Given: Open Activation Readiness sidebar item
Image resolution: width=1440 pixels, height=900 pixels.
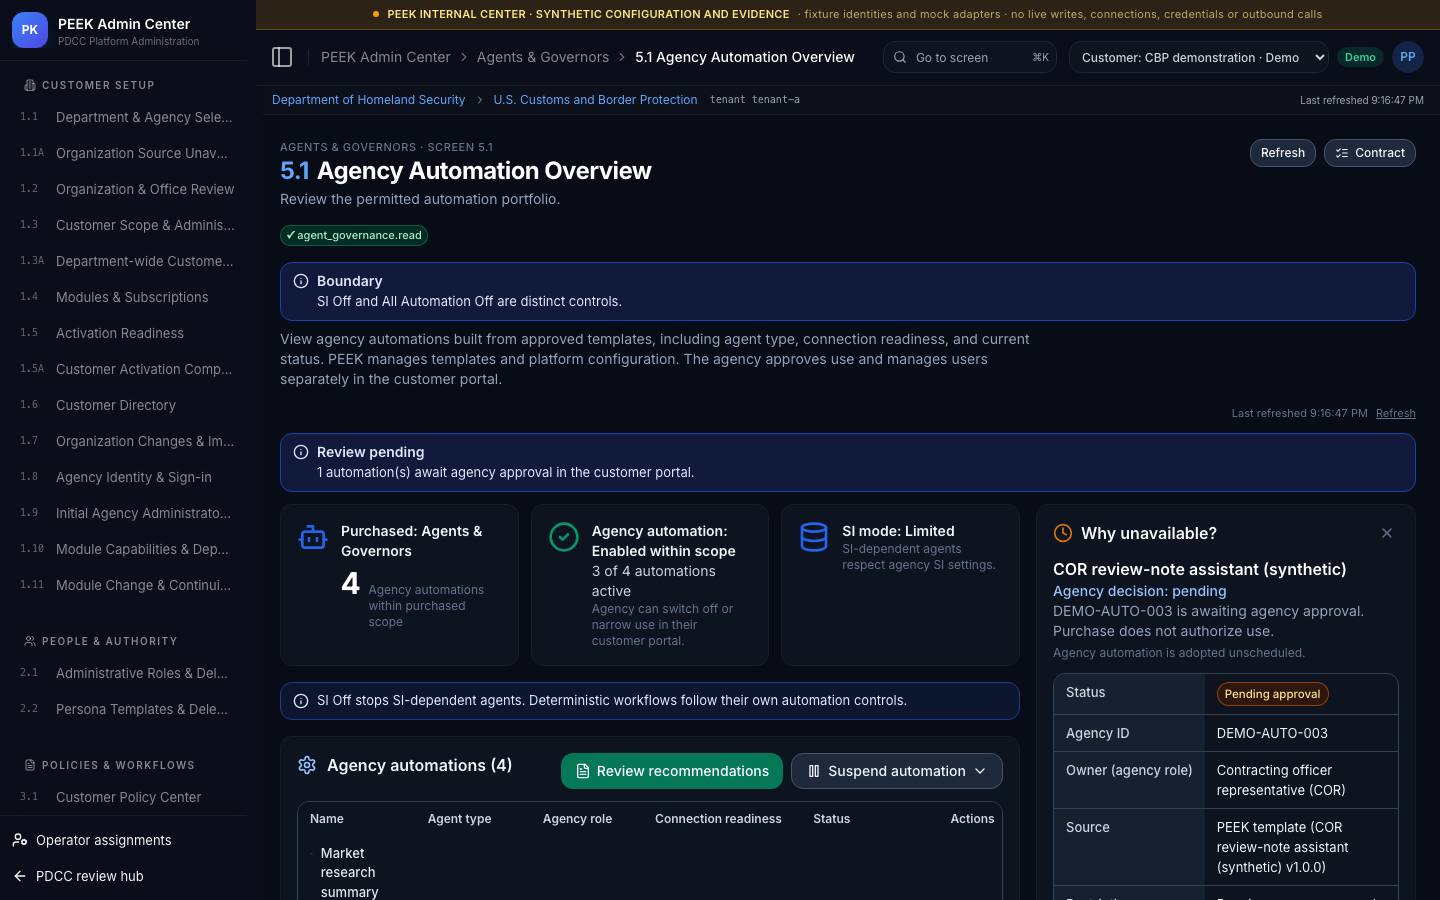Looking at the screenshot, I should point(128,333).
